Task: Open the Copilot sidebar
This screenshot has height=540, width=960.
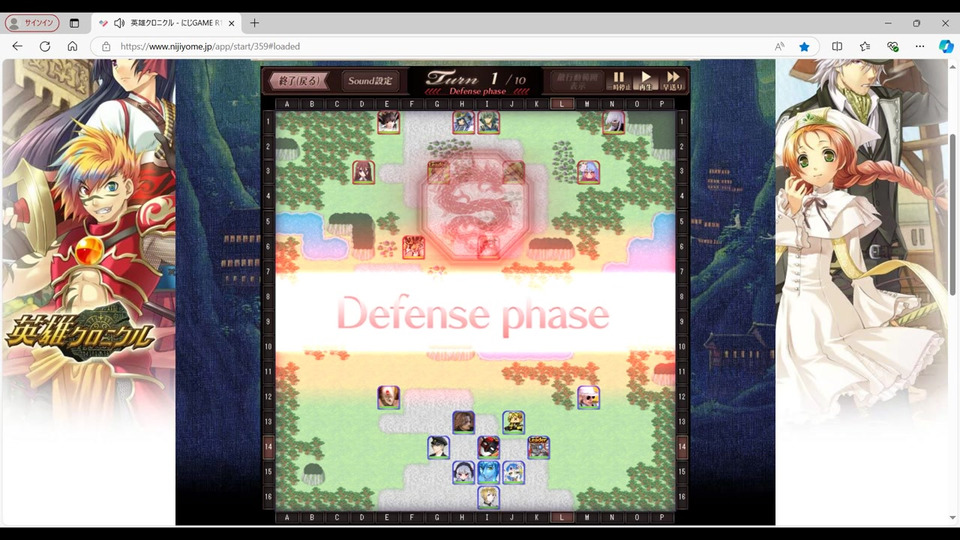Action: [x=946, y=47]
